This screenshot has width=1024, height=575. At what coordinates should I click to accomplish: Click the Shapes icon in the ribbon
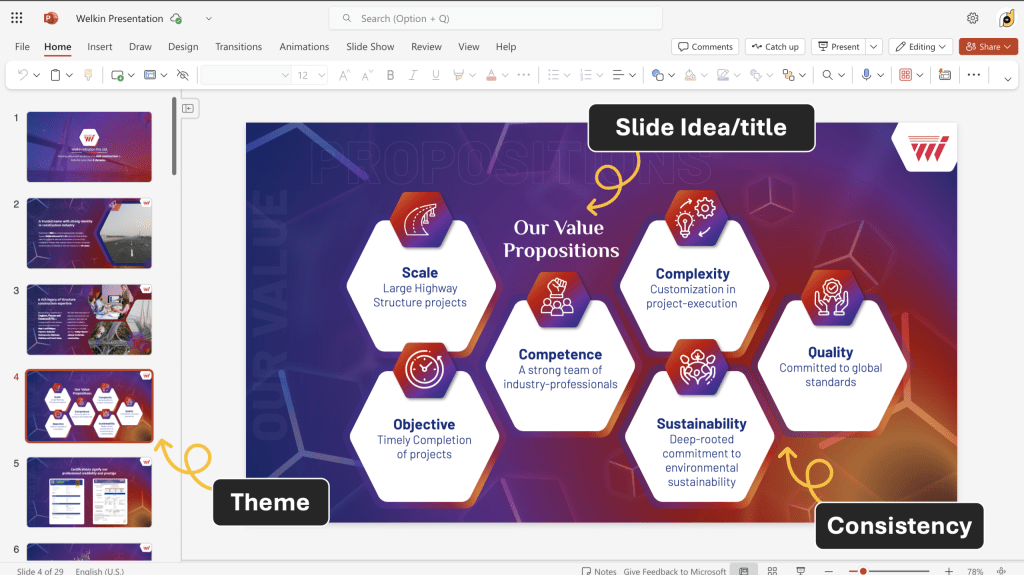tap(657, 75)
